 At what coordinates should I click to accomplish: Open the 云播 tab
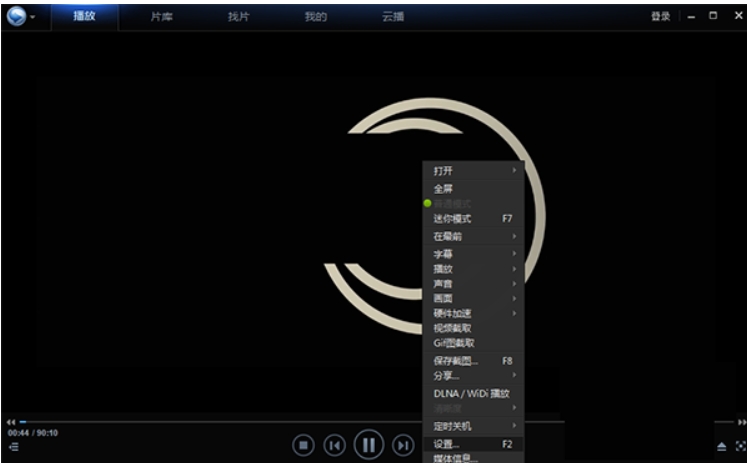(x=393, y=17)
